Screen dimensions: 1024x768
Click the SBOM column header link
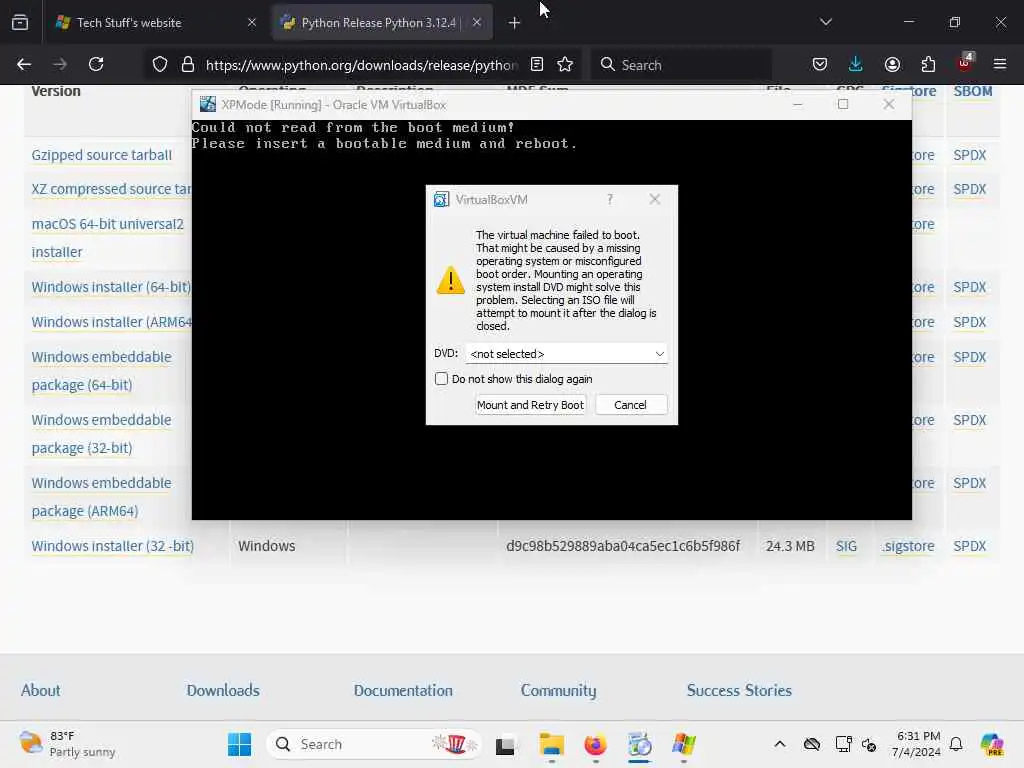click(x=972, y=91)
